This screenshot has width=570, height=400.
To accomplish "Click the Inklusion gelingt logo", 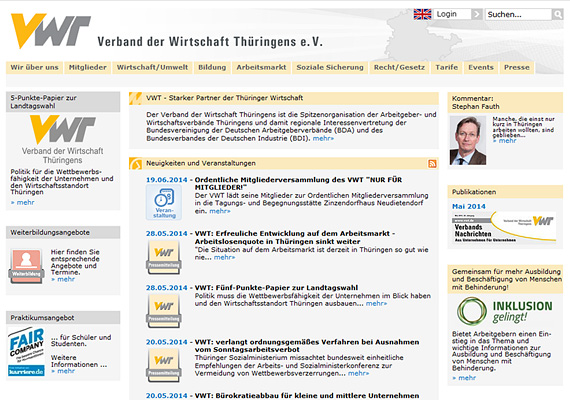I will click(505, 311).
